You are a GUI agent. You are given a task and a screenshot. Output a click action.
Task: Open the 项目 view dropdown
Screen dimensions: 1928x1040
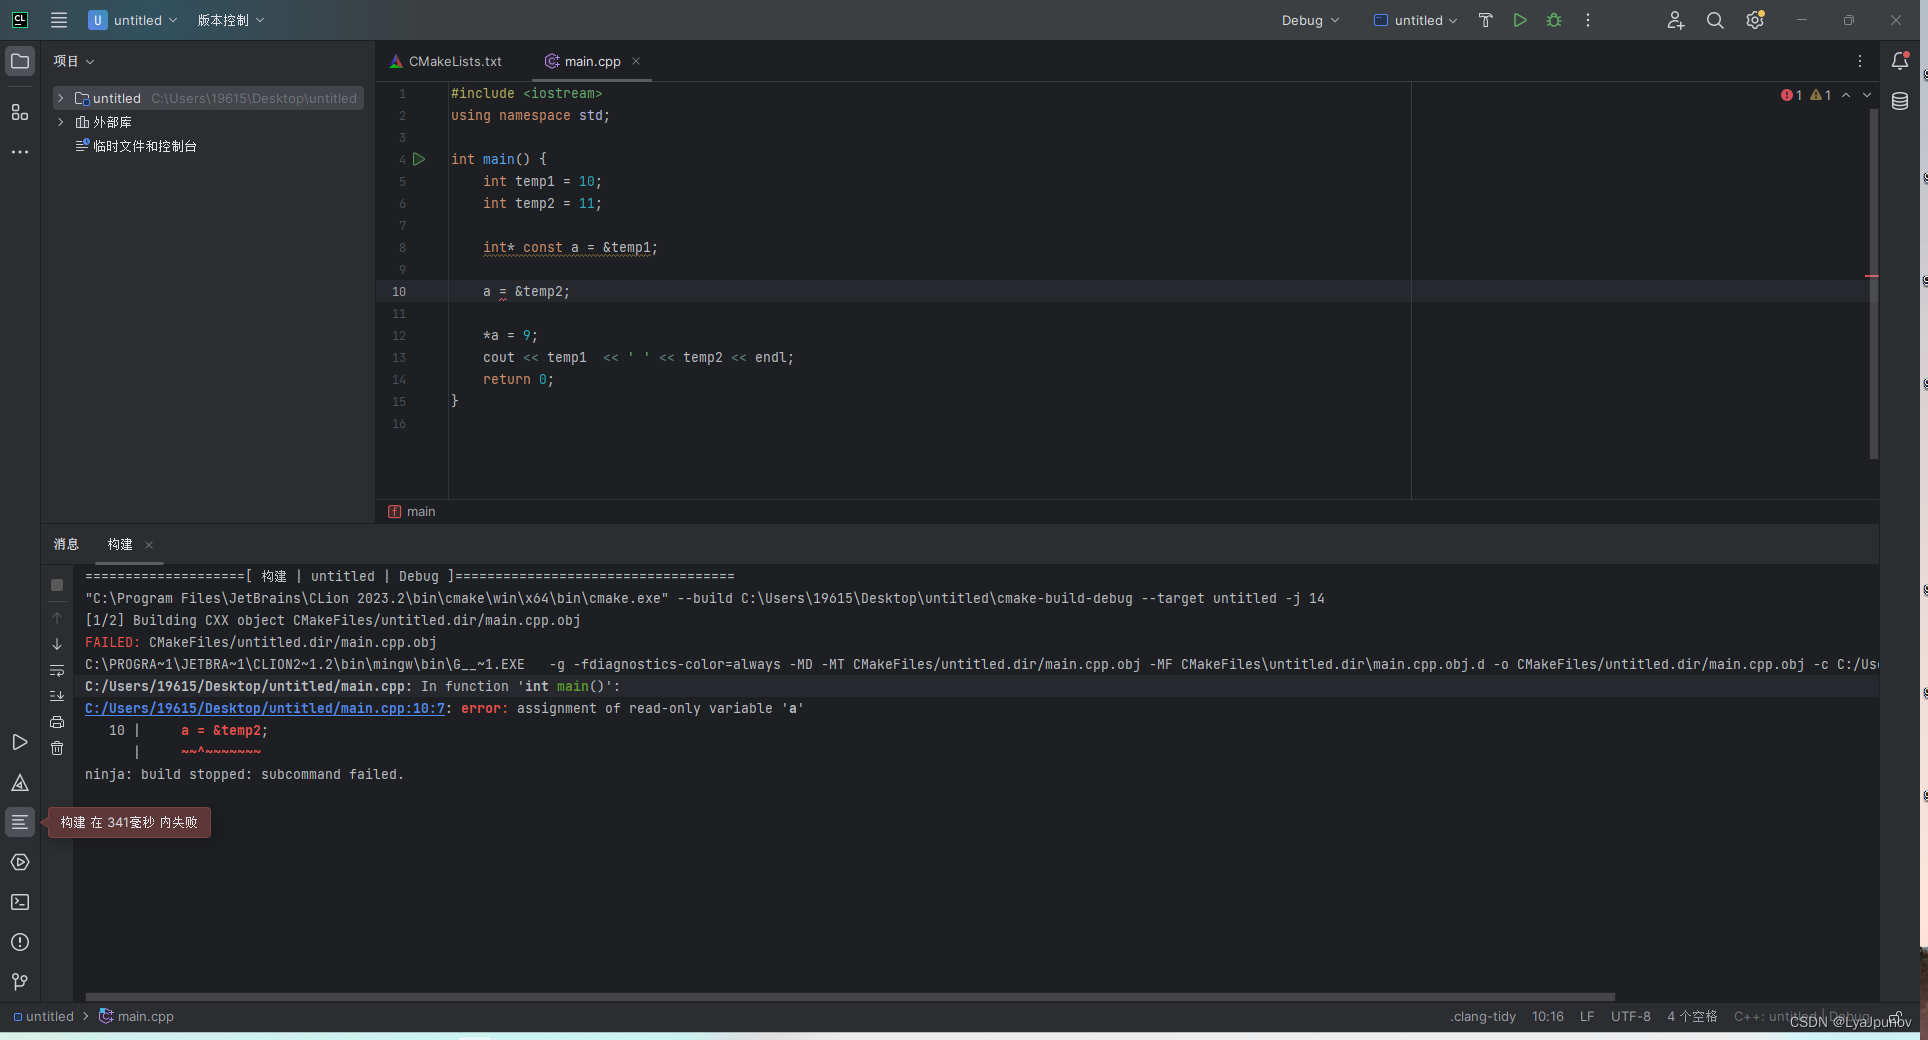(74, 61)
